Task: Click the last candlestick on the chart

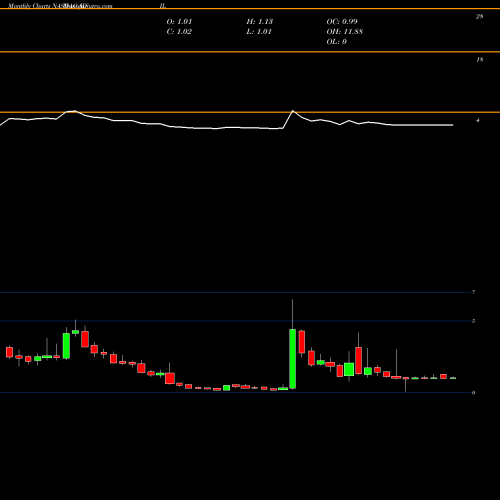Action: (453, 378)
